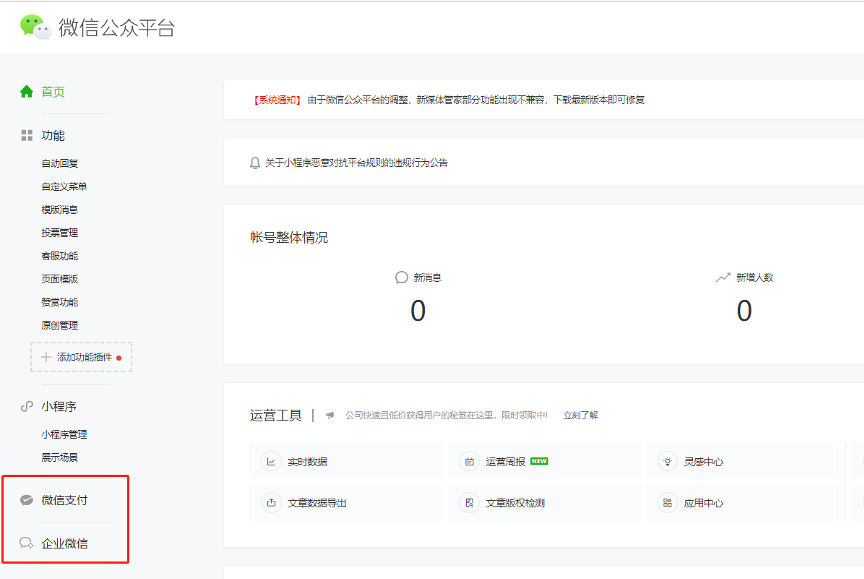Image resolution: width=864 pixels, height=579 pixels.
Task: Click the system notice text about 新媒体管家
Action: click(x=476, y=100)
